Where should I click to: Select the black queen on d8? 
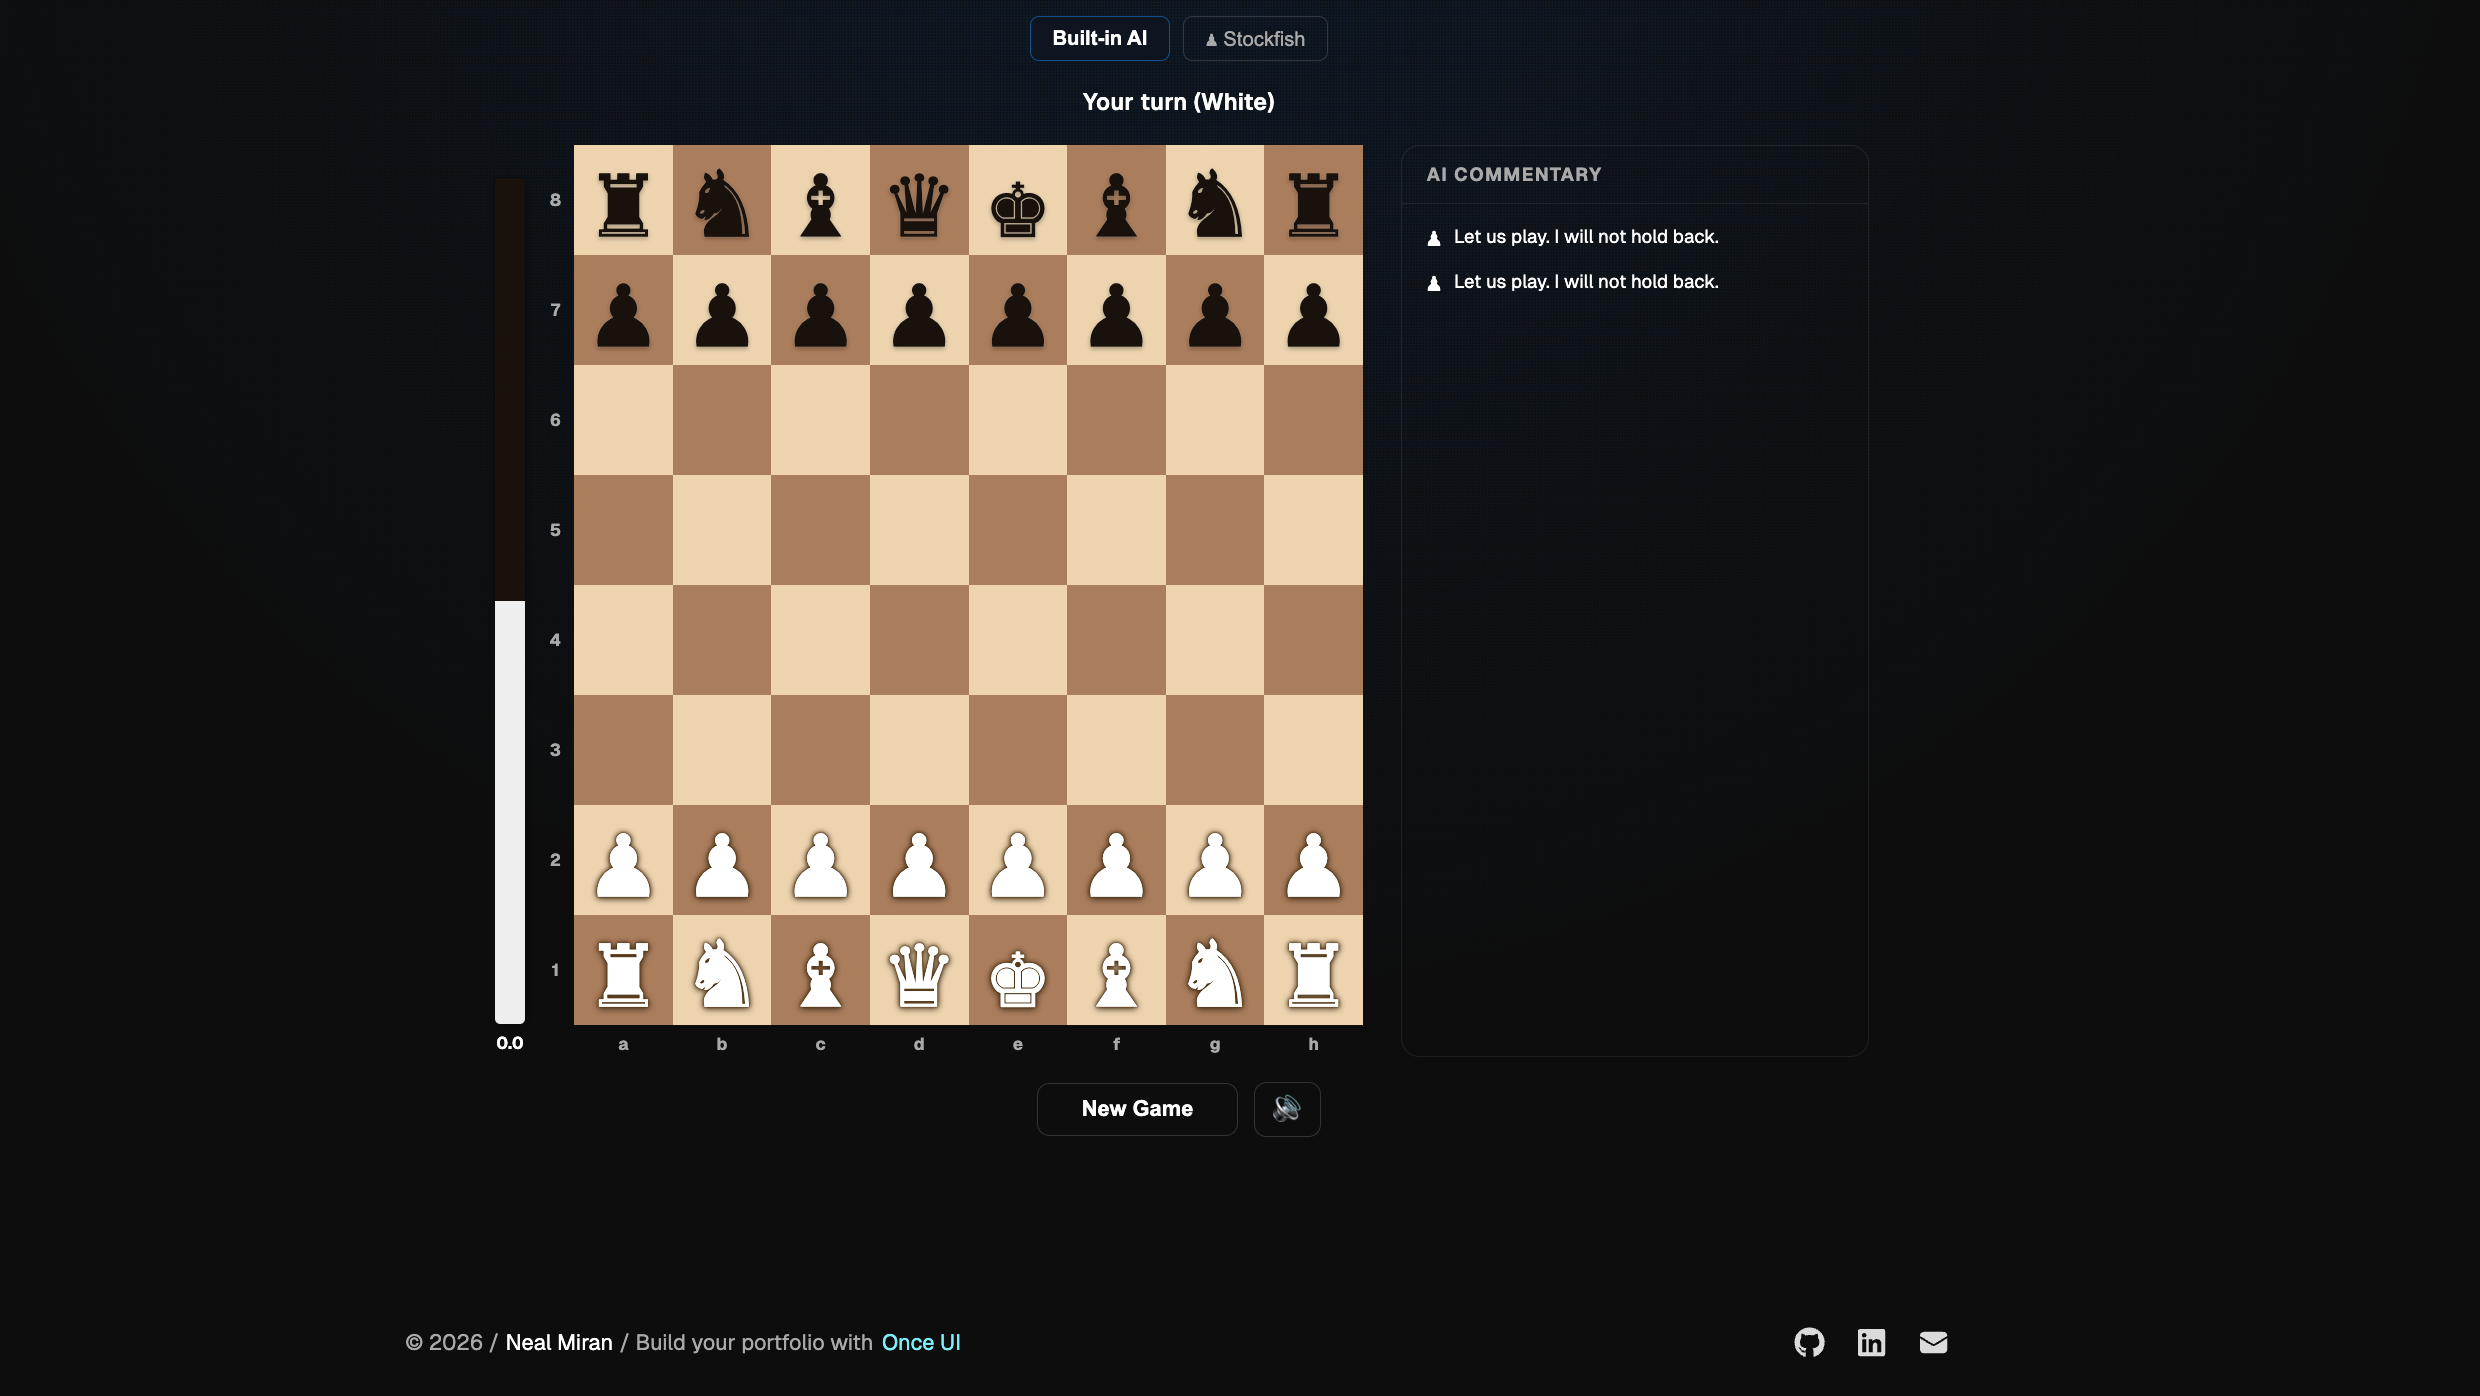[918, 203]
